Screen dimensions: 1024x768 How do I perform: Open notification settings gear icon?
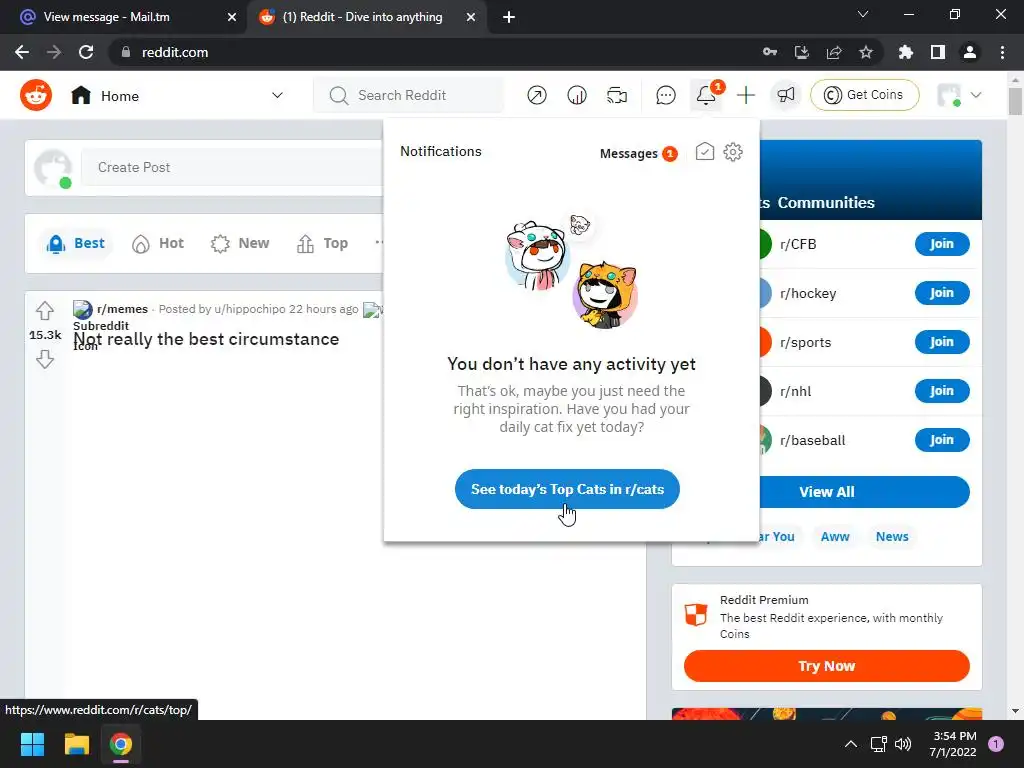click(x=733, y=152)
